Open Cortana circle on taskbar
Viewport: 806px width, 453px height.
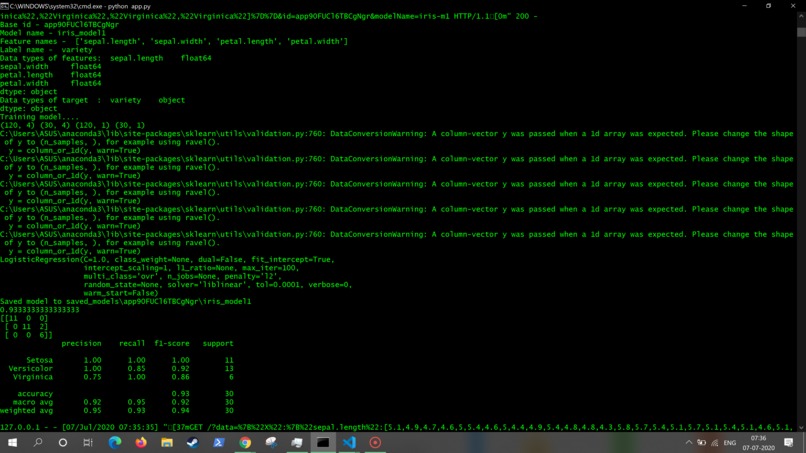pyautogui.click(x=63, y=442)
